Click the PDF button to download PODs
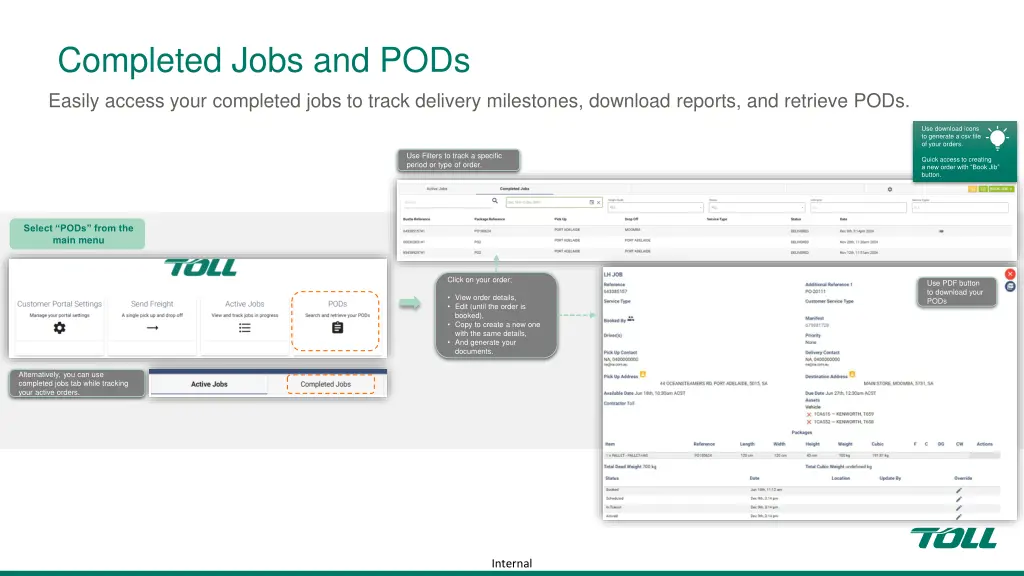This screenshot has height=576, width=1024. 1010,287
